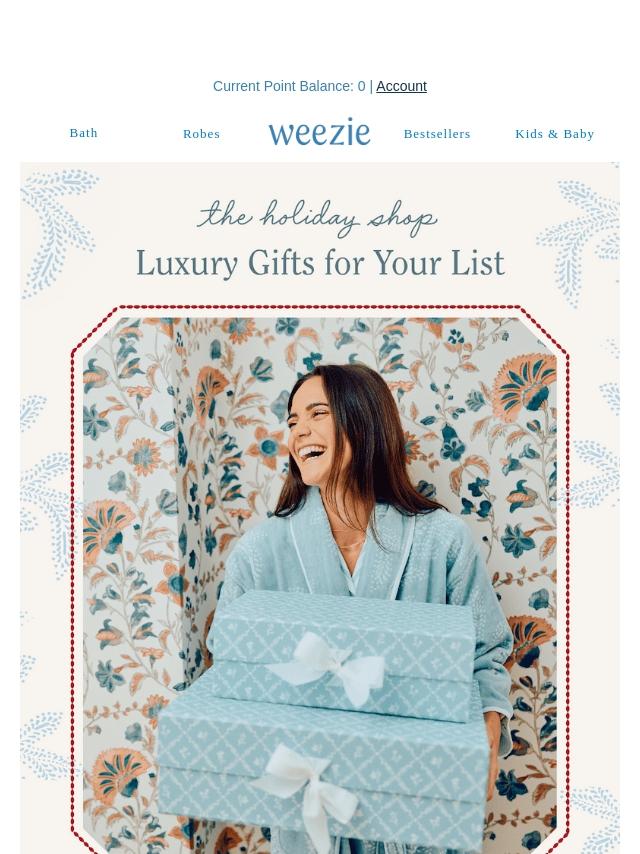Click the weezie logo
Image resolution: width=640 pixels, height=854 pixels.
click(319, 132)
